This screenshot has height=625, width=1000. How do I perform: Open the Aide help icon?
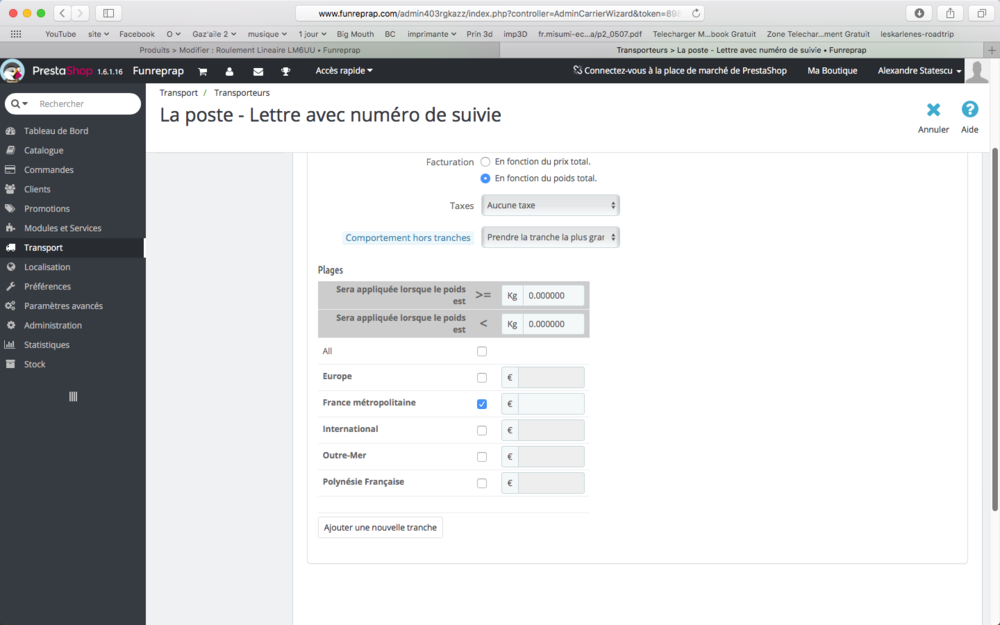point(969,110)
